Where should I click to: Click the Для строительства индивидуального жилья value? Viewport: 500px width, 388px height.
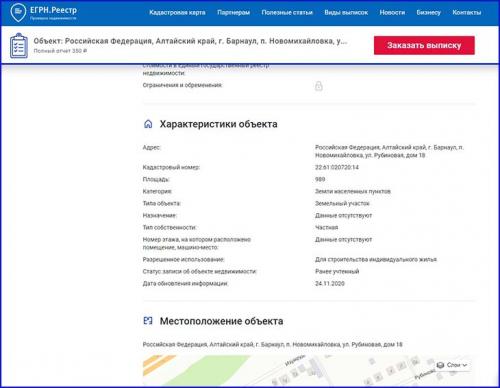click(x=376, y=259)
